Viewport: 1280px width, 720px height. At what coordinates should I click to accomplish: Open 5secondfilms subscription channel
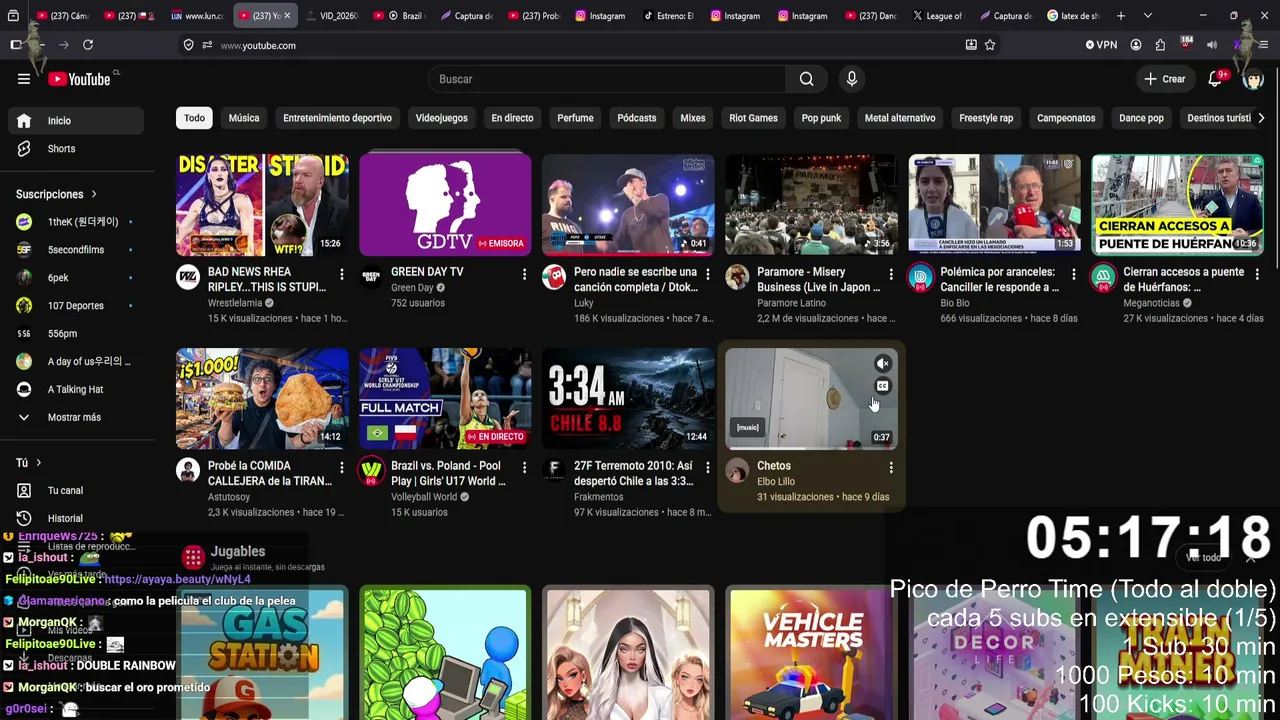[76, 250]
